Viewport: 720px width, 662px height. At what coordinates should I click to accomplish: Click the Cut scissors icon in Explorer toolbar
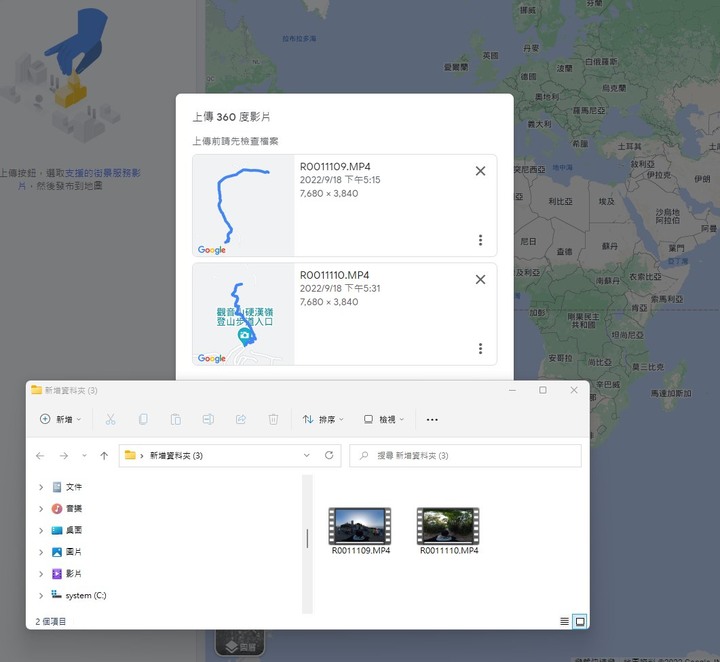pyautogui.click(x=111, y=419)
